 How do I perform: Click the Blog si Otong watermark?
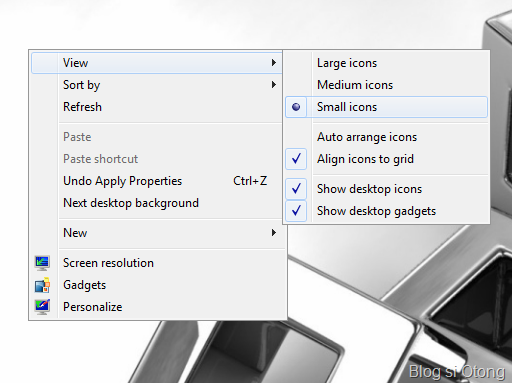coord(457,372)
